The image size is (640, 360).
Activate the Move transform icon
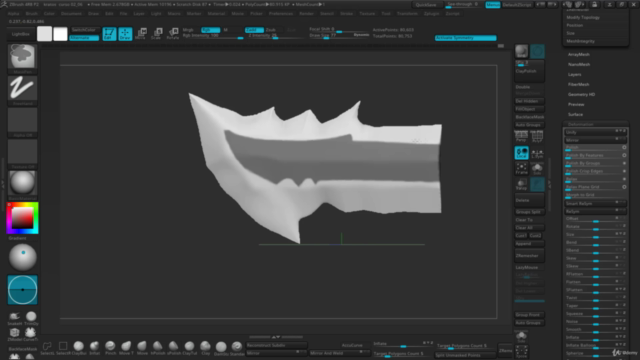pyautogui.click(x=140, y=34)
